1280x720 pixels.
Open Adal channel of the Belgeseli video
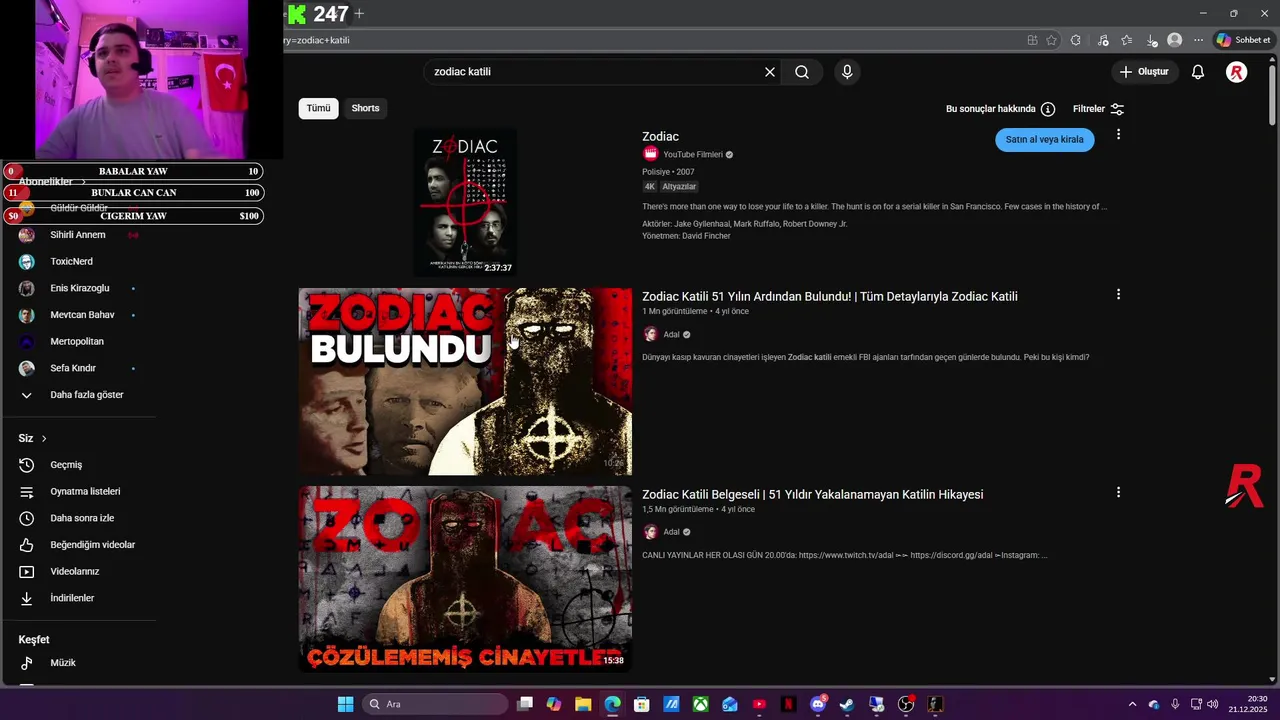(x=671, y=532)
